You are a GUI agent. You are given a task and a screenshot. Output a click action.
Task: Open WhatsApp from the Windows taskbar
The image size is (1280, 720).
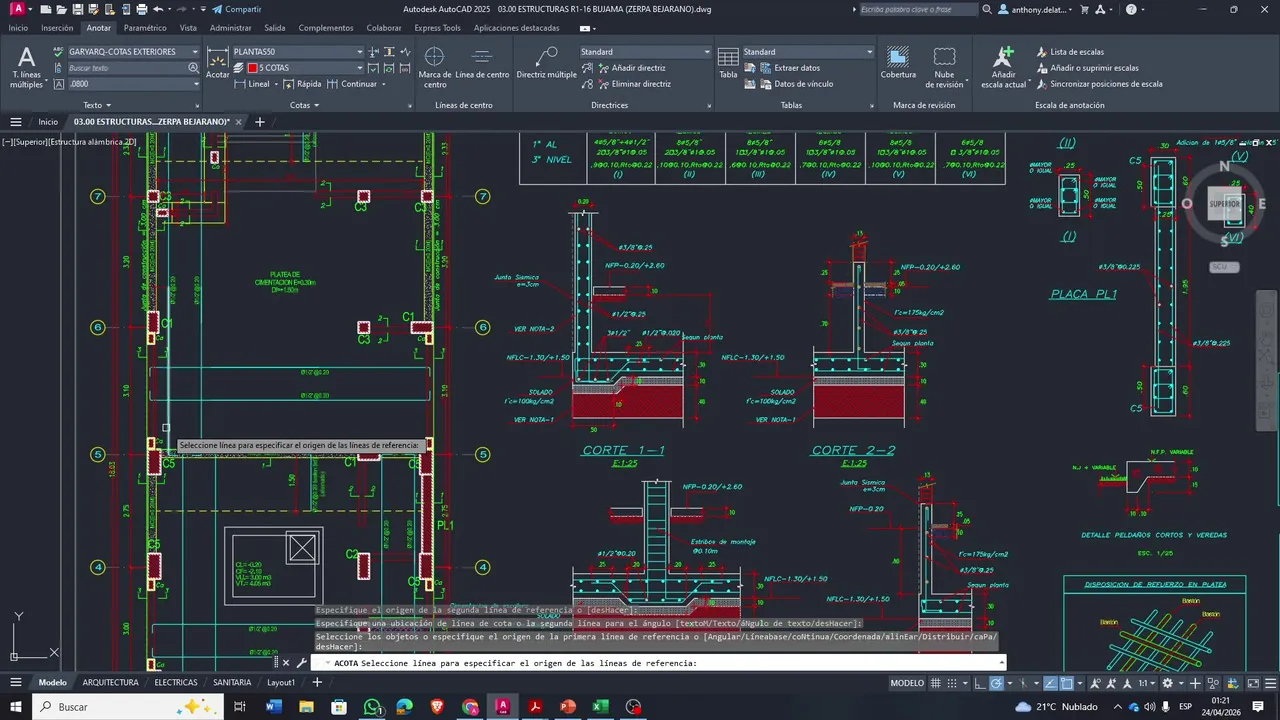coord(372,706)
